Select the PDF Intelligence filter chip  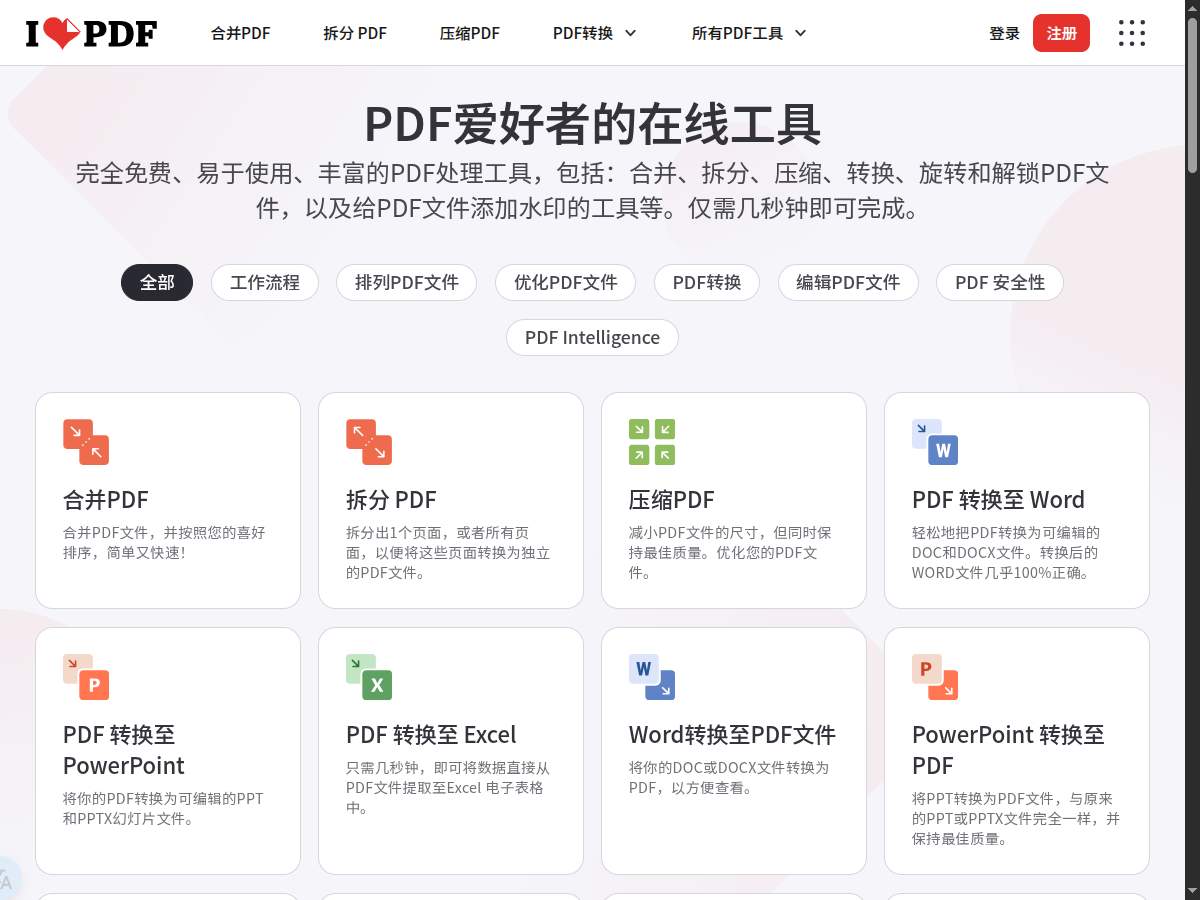point(592,337)
